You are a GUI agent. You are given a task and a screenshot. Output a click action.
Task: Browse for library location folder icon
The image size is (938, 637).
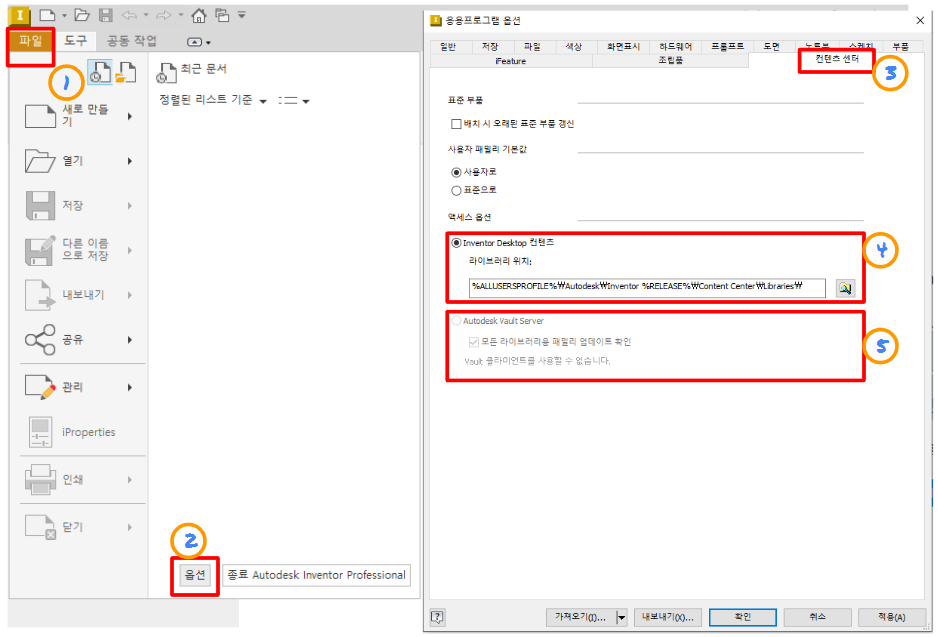click(x=845, y=288)
